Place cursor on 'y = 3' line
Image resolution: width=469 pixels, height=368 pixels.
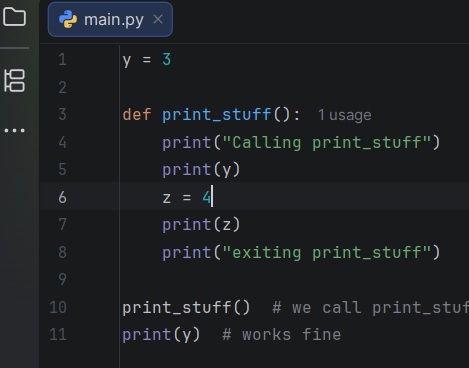(x=147, y=60)
